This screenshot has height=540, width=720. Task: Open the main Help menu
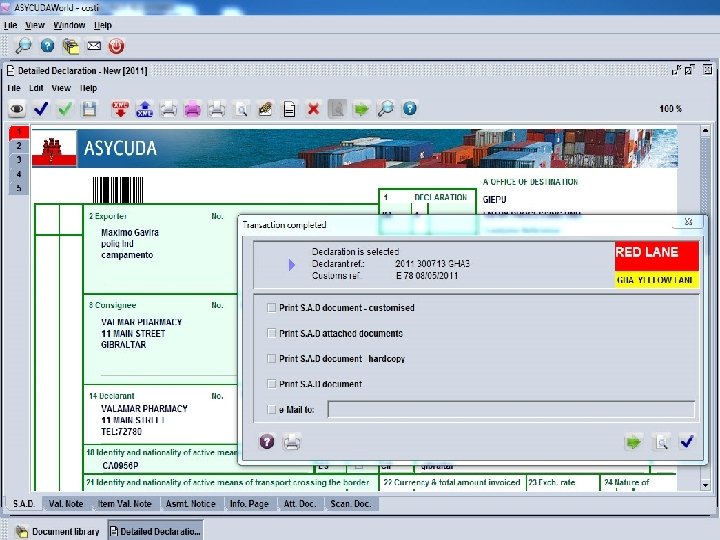(103, 25)
